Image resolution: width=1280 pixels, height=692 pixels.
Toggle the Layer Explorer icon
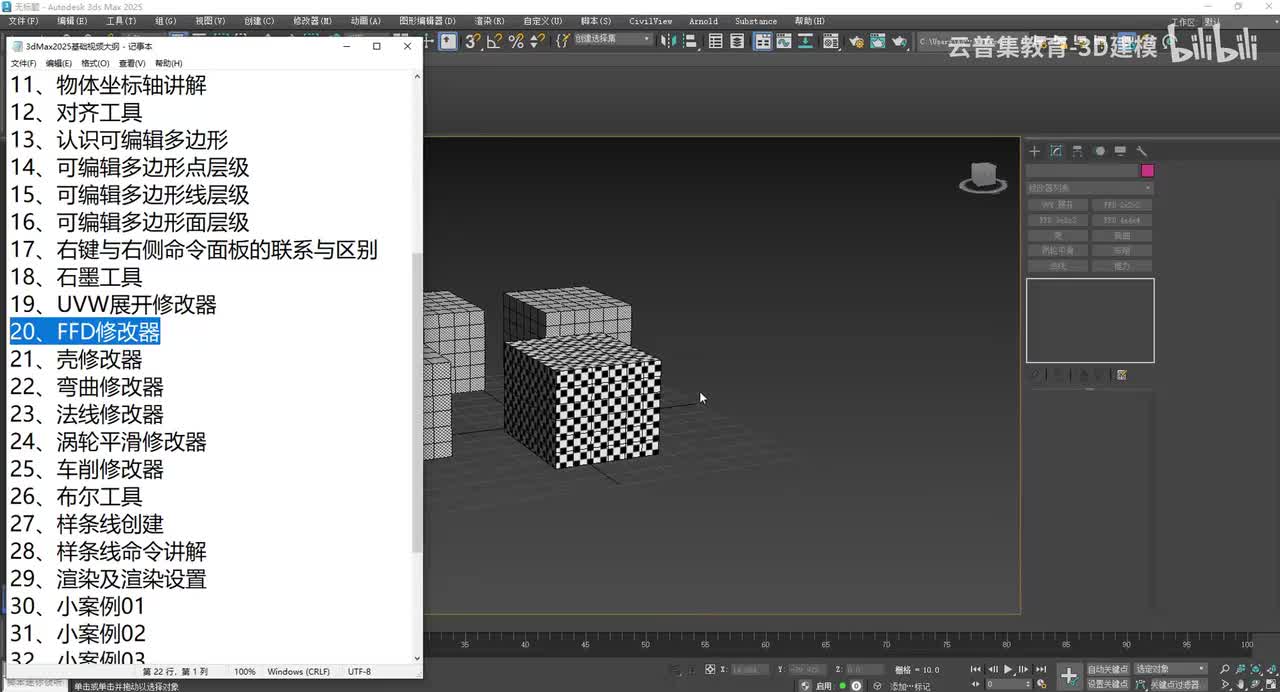pos(737,41)
